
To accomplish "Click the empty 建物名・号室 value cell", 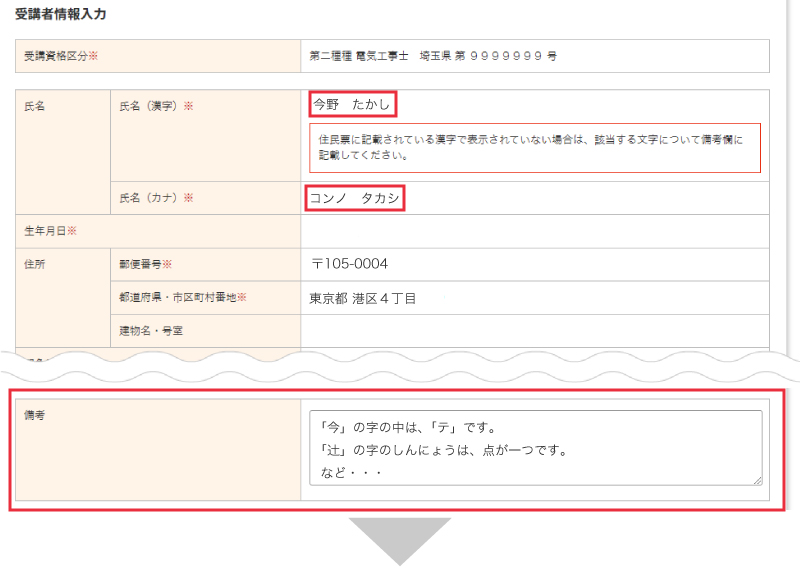I will (535, 330).
